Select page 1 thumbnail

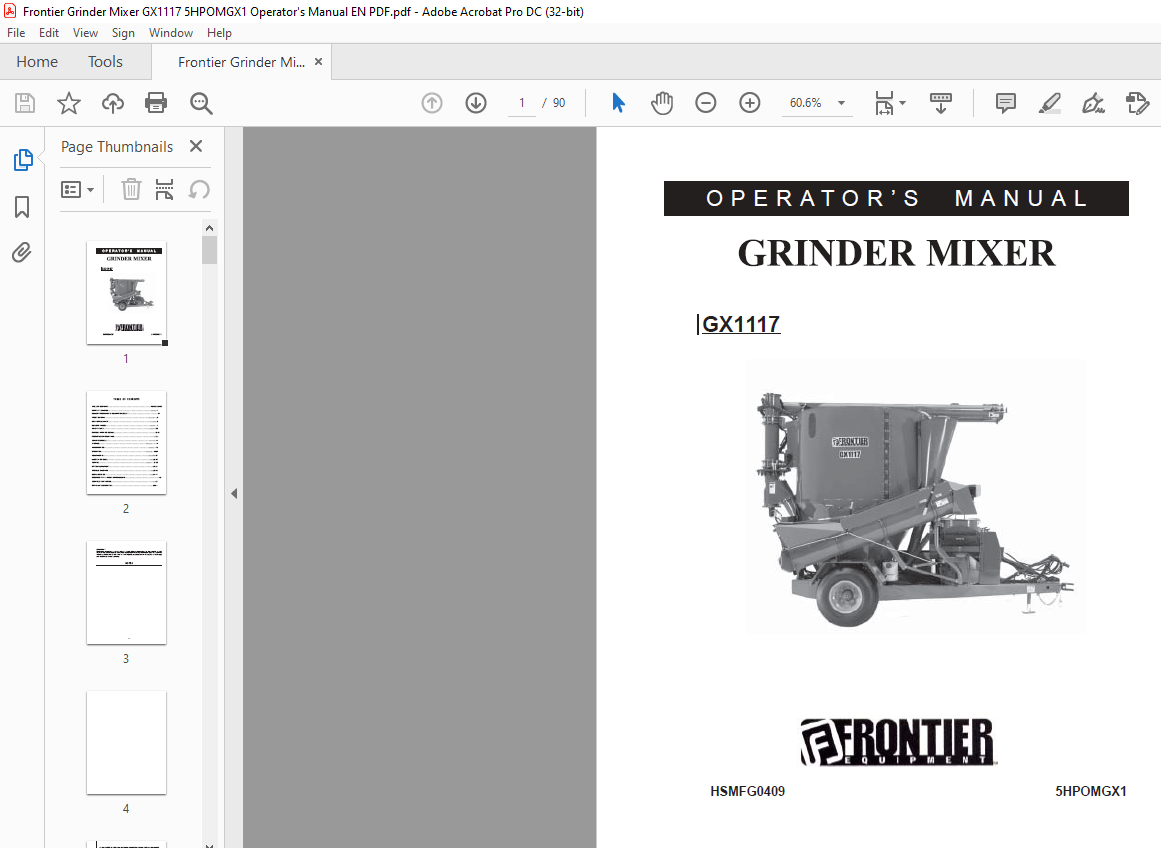point(127,293)
